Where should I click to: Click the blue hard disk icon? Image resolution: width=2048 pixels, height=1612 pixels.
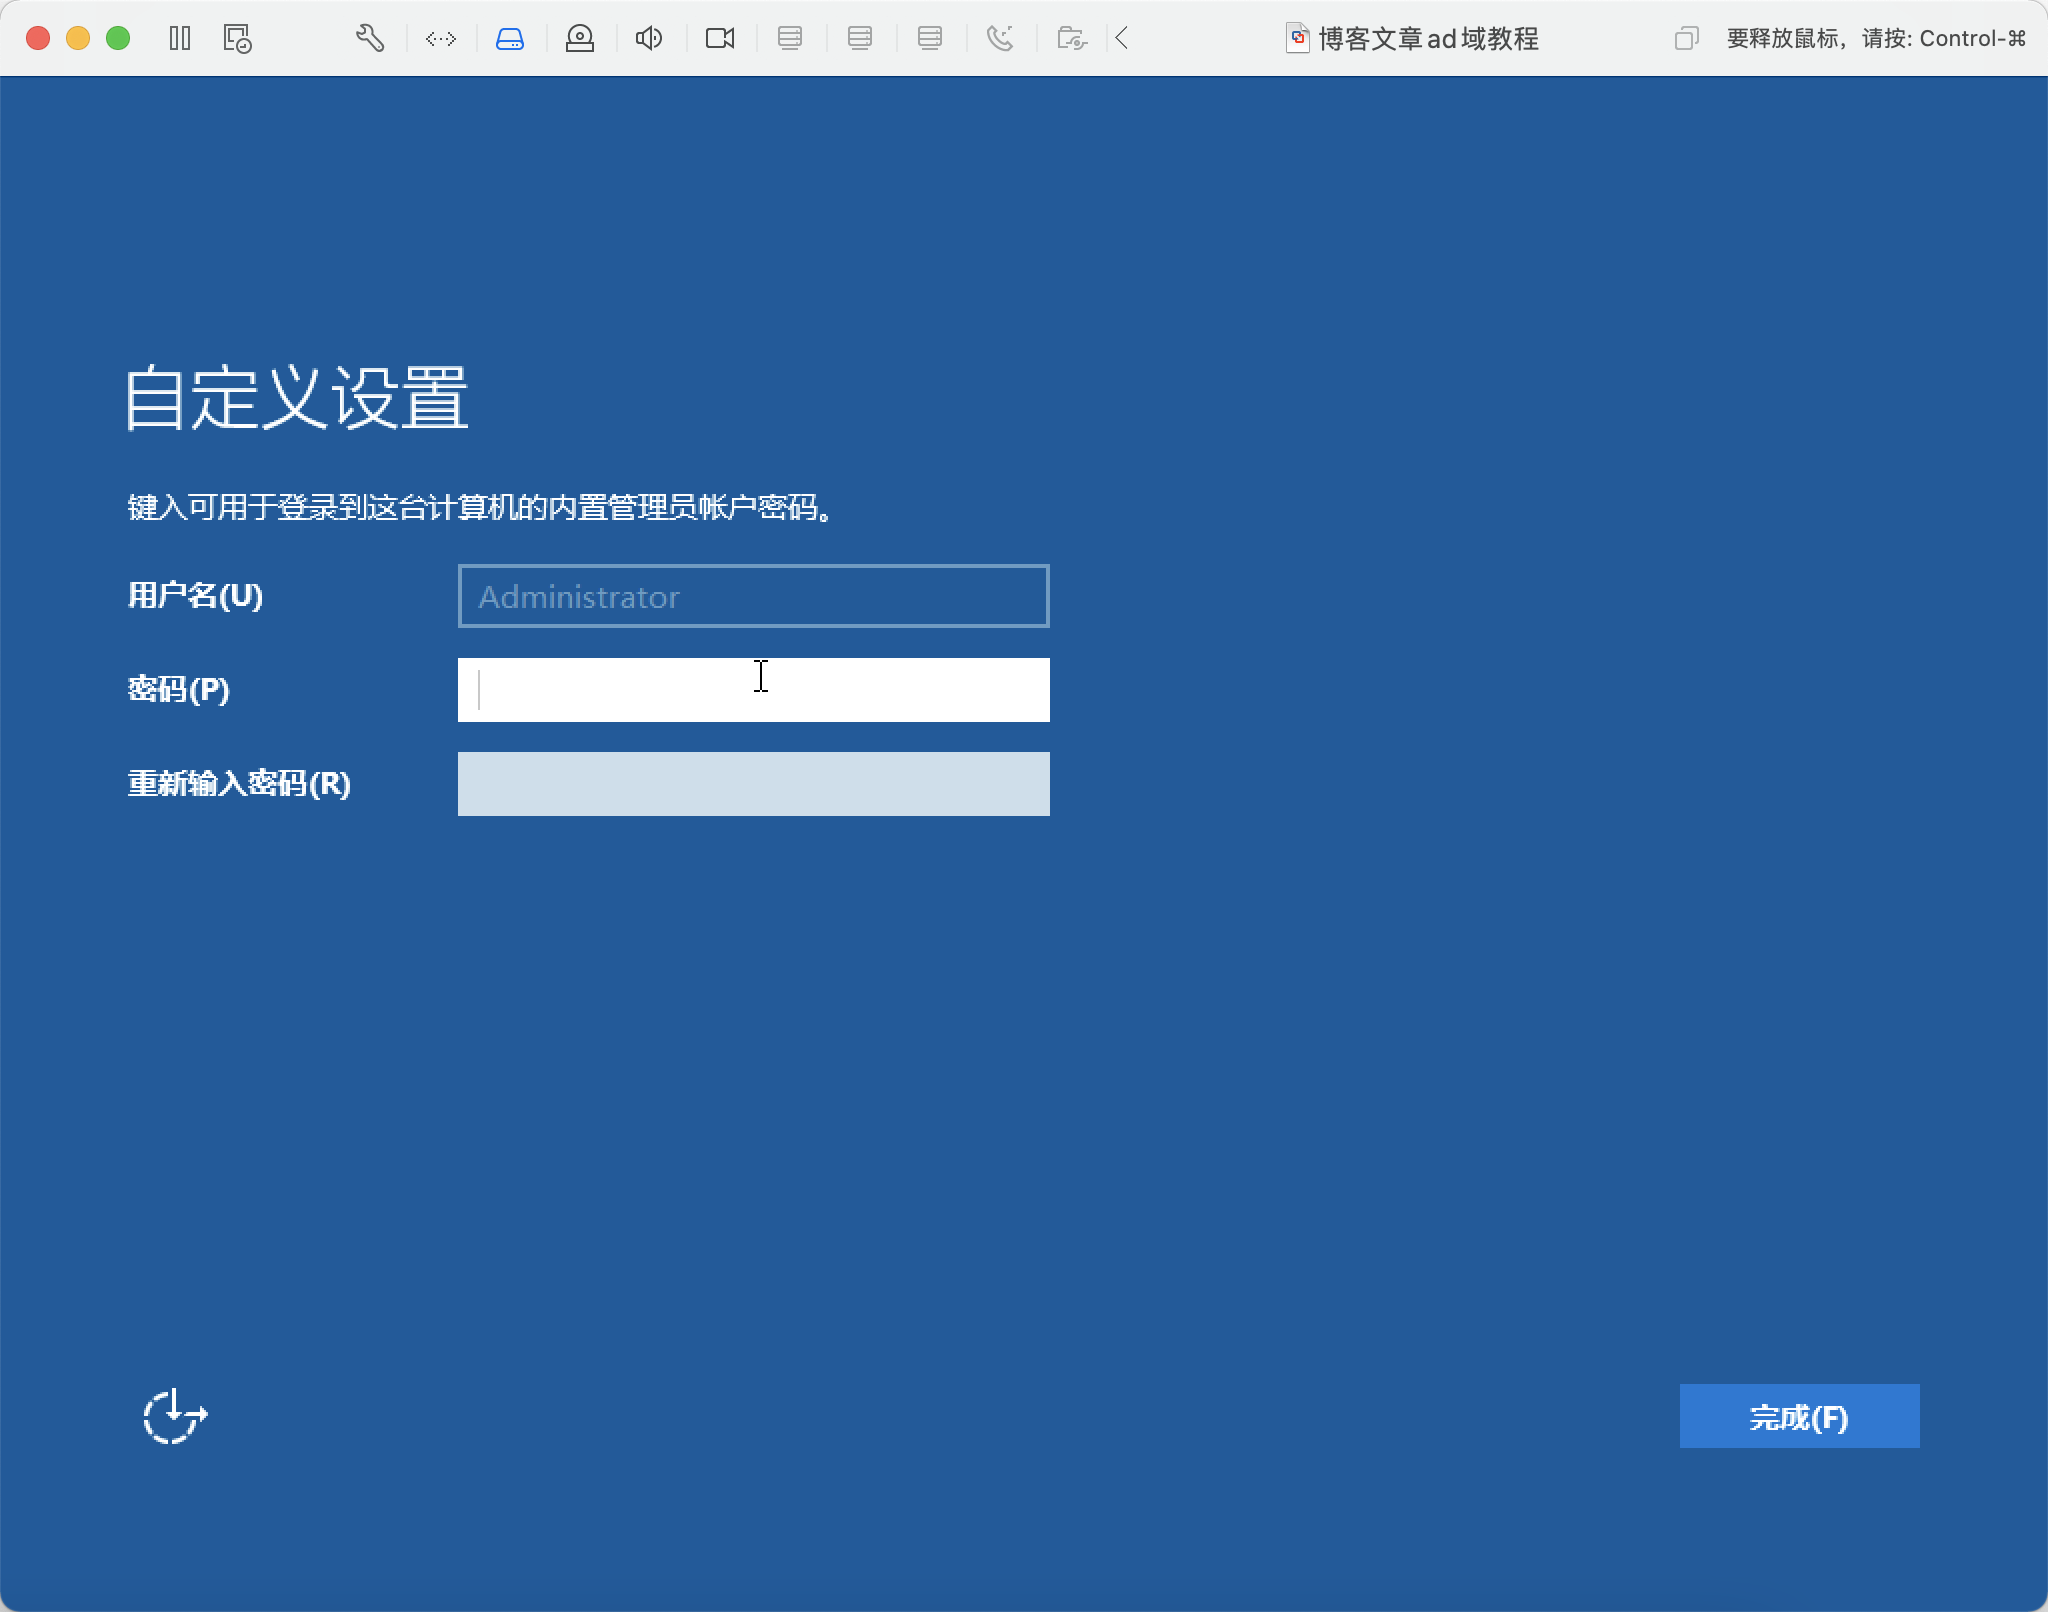(x=510, y=39)
